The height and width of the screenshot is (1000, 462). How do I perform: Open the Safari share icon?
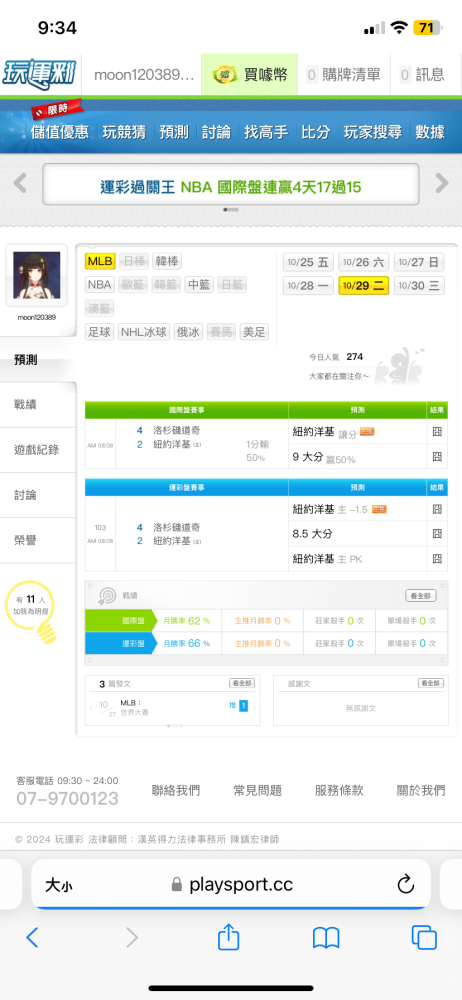[228, 936]
